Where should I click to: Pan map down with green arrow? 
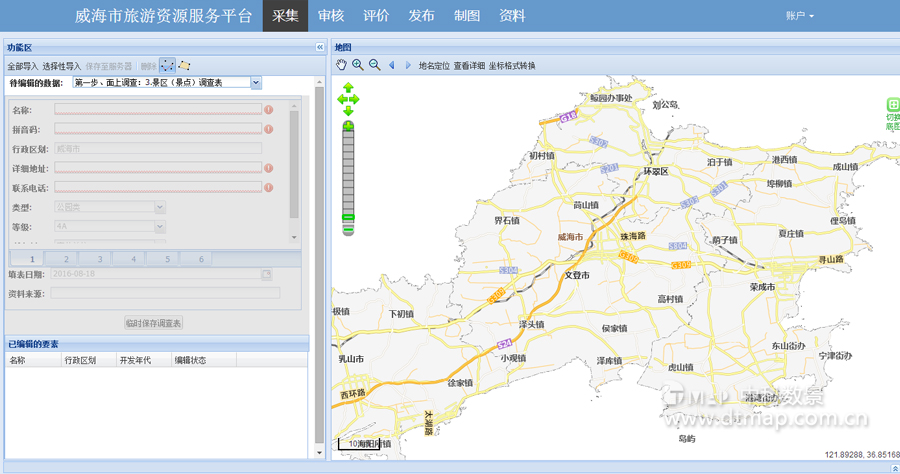[x=348, y=110]
